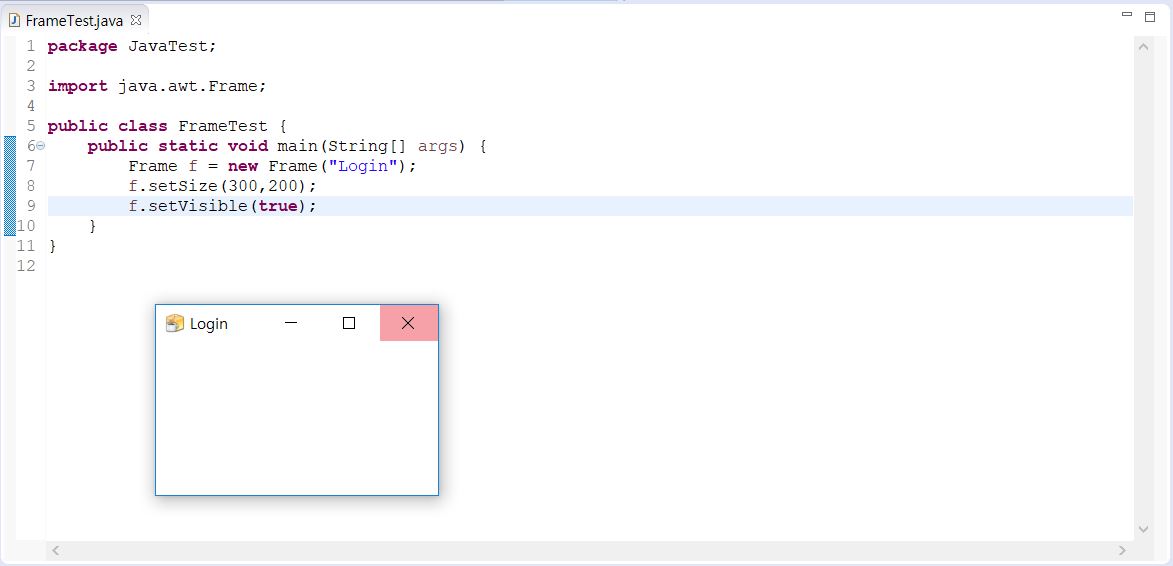Click line number 12 in the gutter
The width and height of the screenshot is (1173, 566).
pyautogui.click(x=25, y=266)
